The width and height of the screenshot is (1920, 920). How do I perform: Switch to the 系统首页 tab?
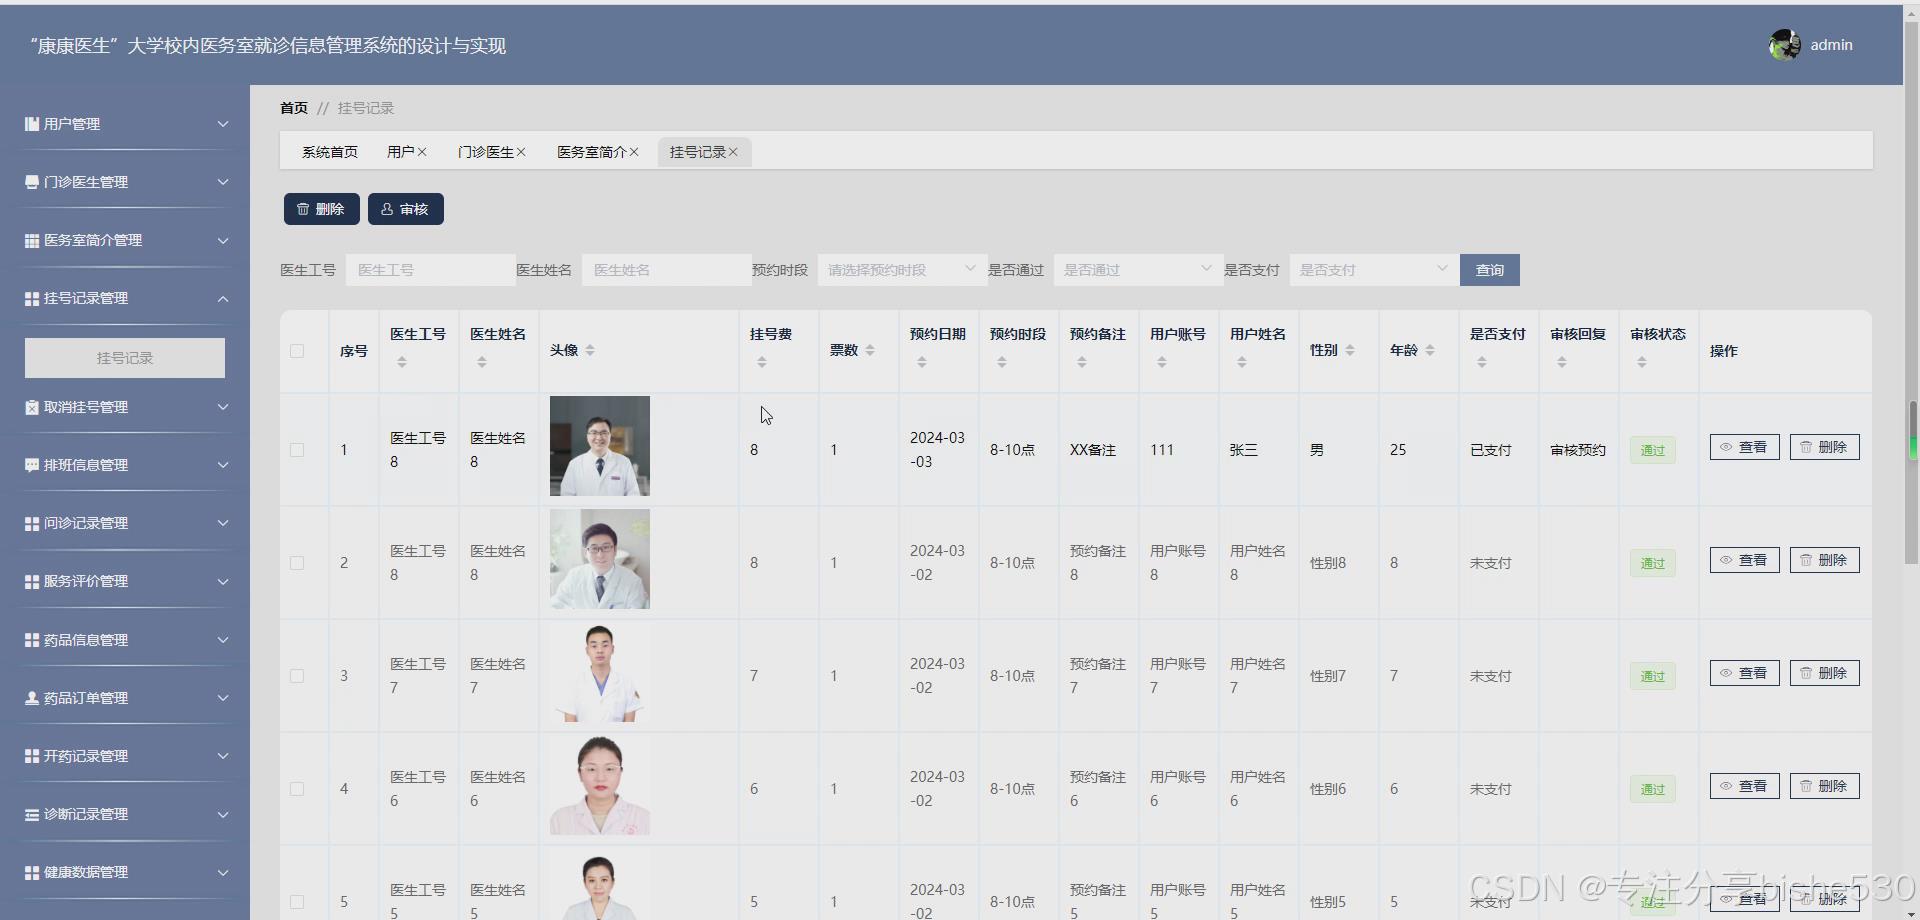coord(330,152)
